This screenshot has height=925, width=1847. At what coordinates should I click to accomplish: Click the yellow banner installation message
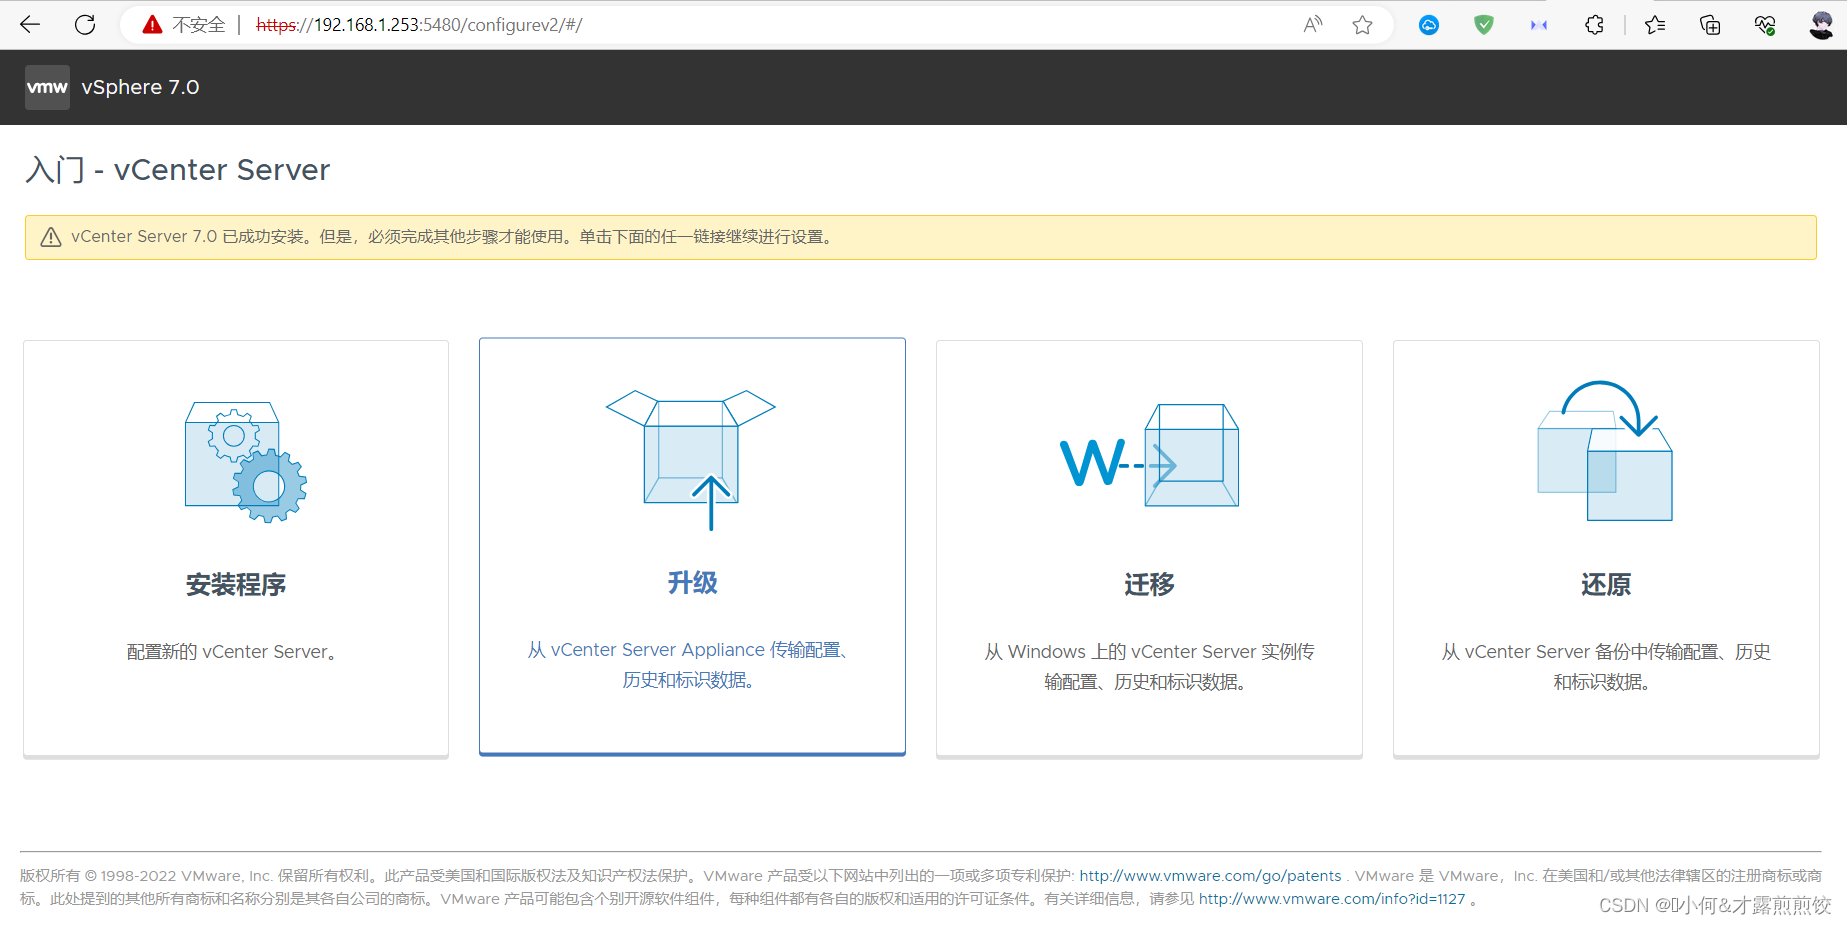point(454,237)
